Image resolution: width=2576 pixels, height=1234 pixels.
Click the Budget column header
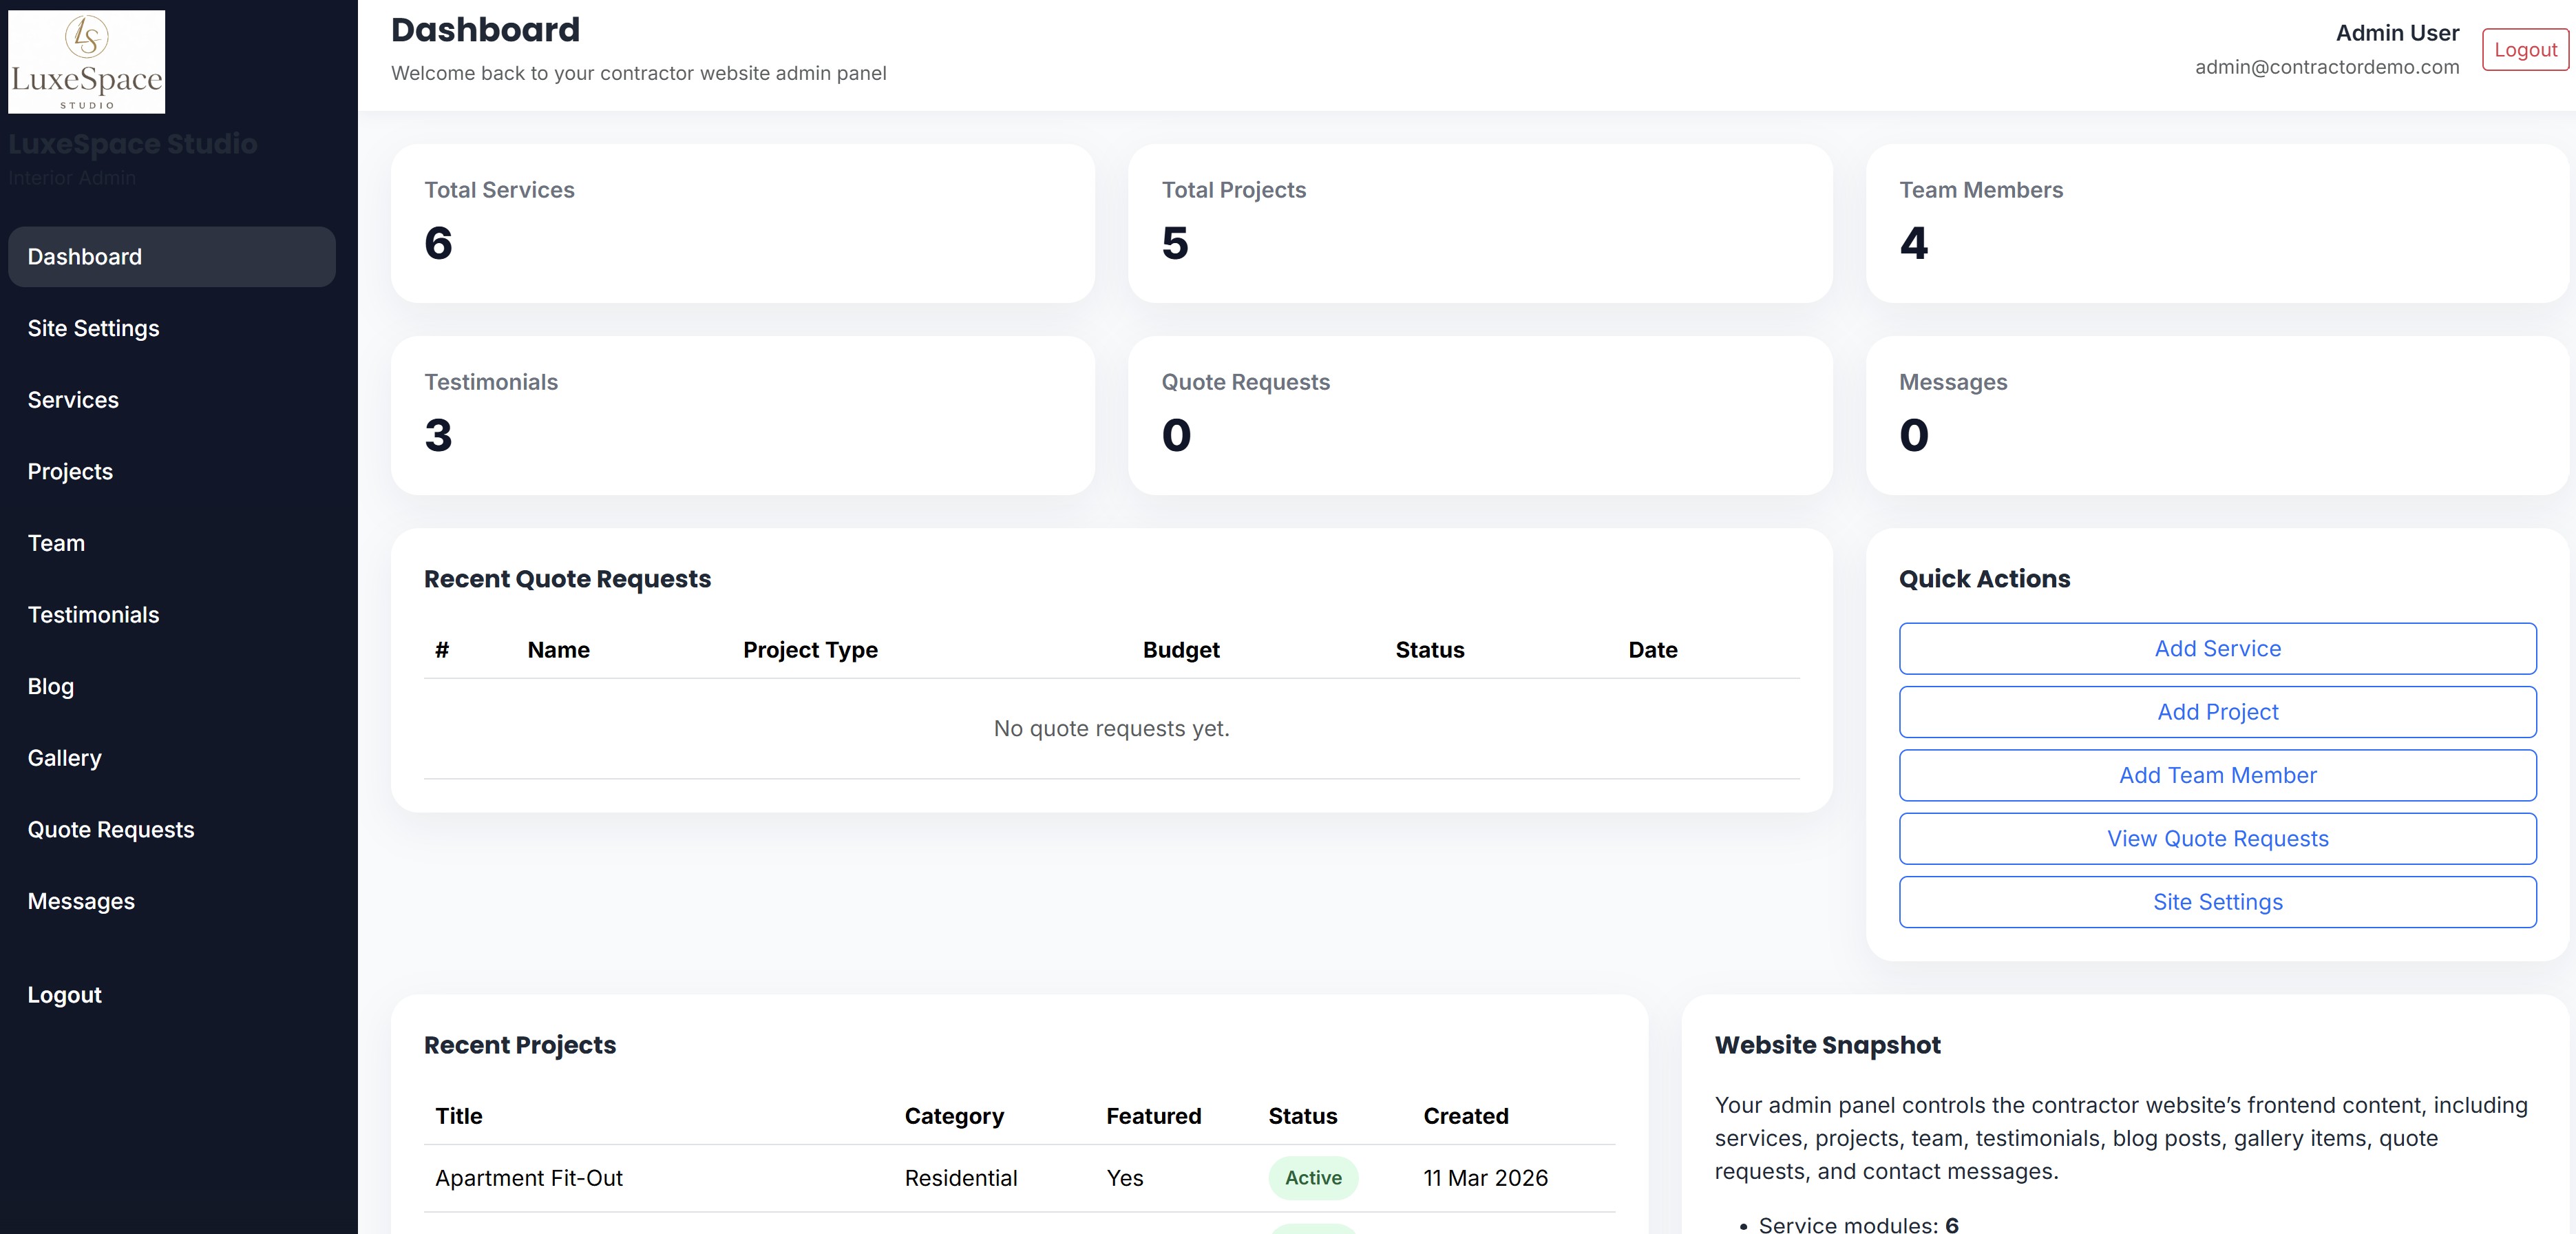[1181, 650]
